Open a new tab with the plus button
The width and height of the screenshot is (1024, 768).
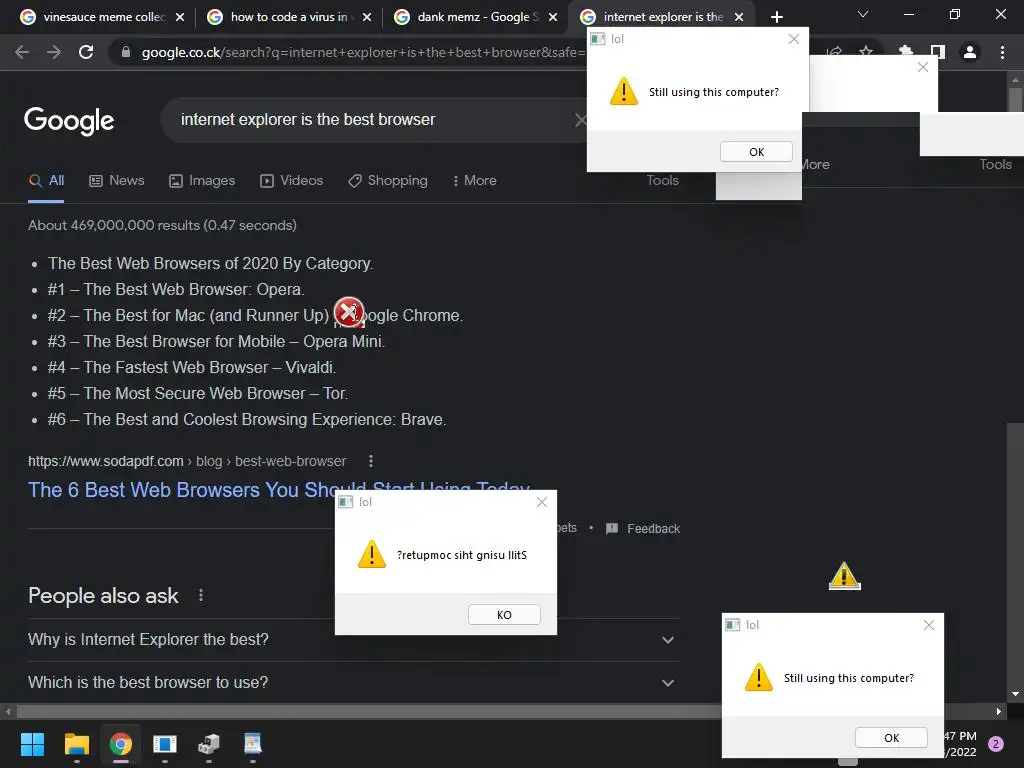(x=776, y=17)
